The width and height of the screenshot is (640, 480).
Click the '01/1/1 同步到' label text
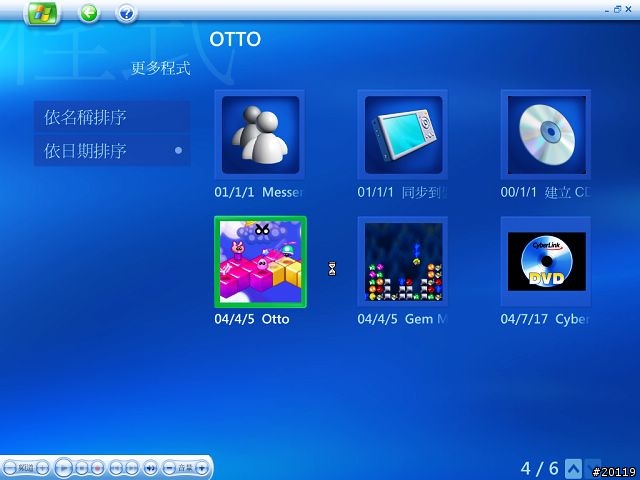(x=402, y=192)
